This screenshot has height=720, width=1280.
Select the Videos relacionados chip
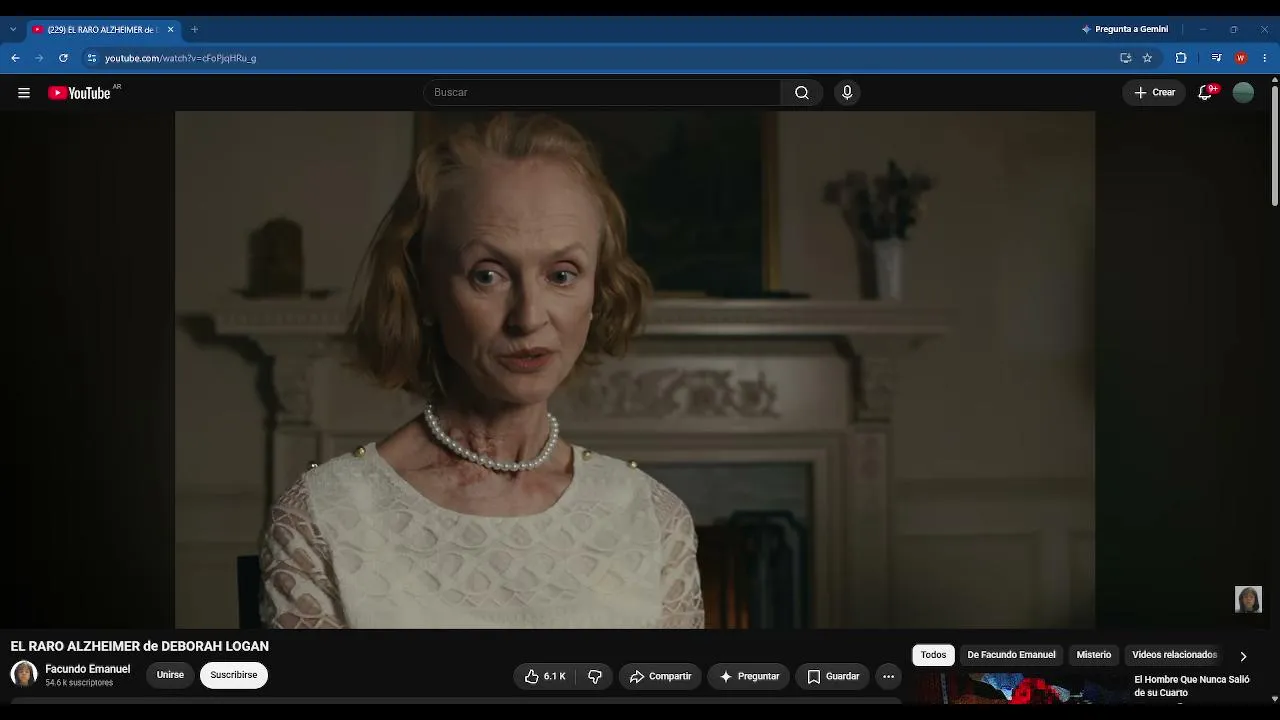pos(1175,655)
